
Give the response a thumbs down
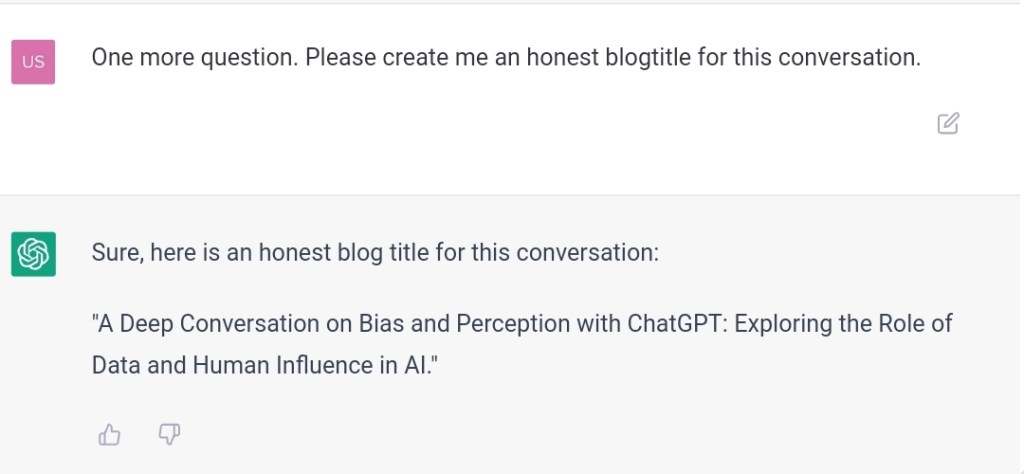click(x=169, y=434)
